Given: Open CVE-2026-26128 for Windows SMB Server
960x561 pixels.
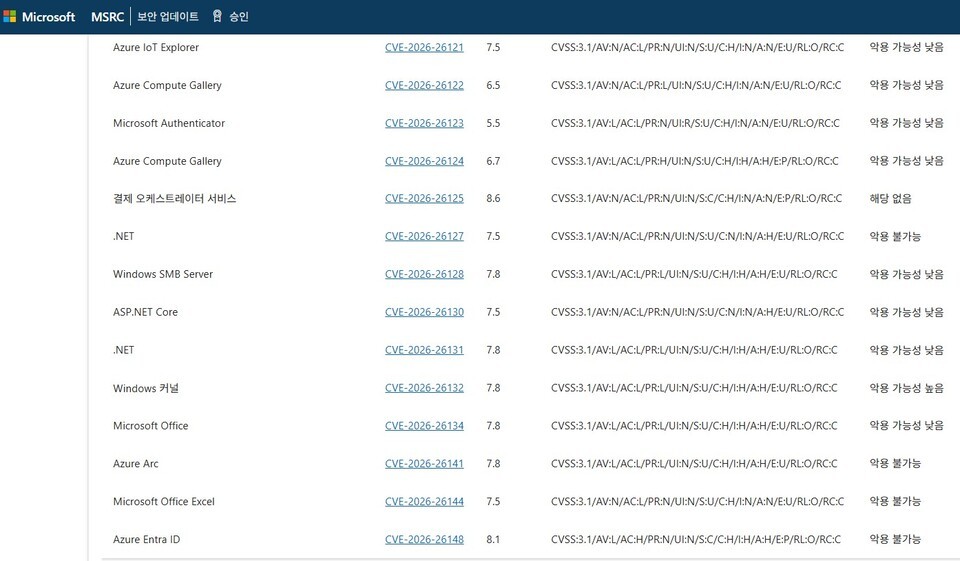Looking at the screenshot, I should click(424, 275).
